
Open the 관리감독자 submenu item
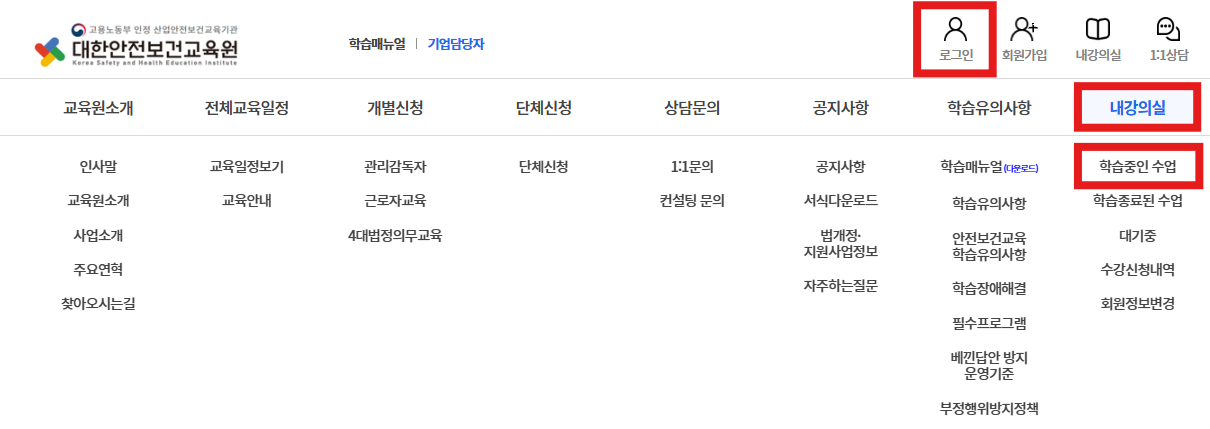tap(395, 166)
